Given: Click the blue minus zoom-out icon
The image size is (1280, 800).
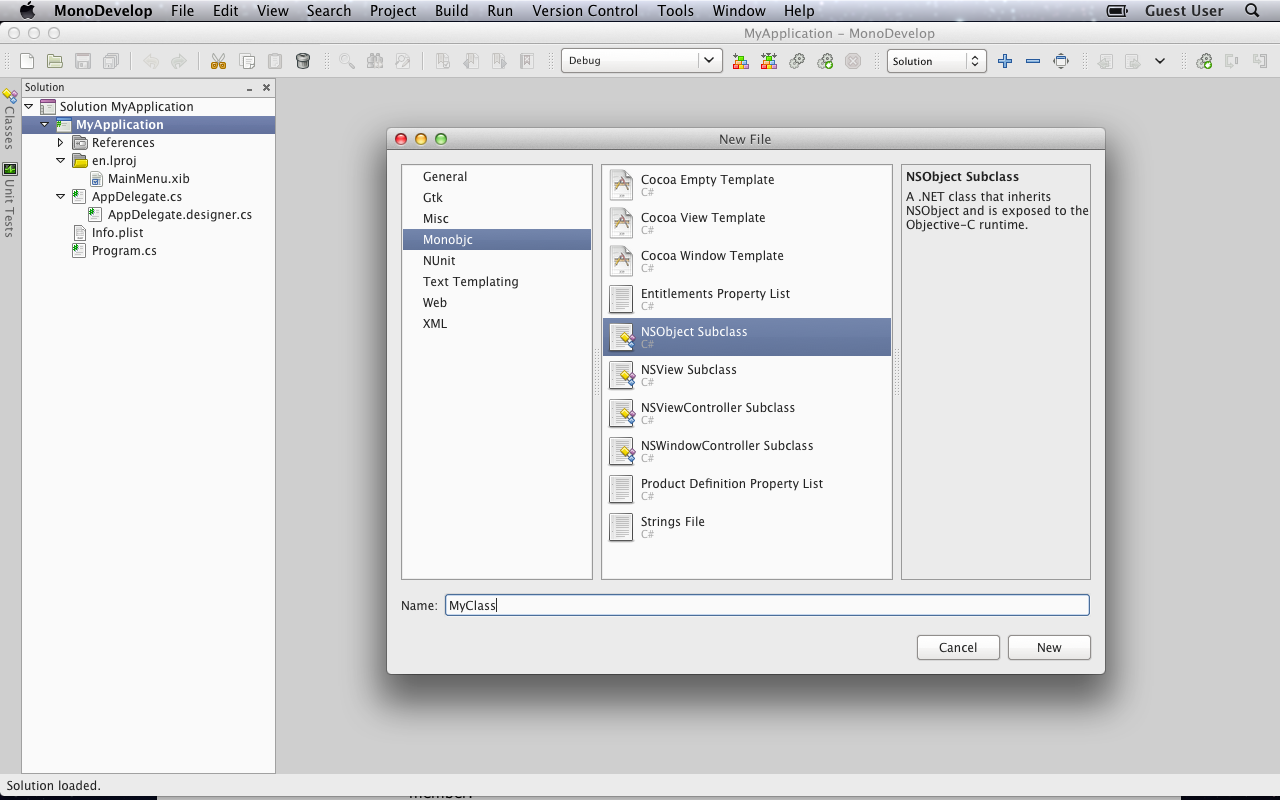Looking at the screenshot, I should (x=1033, y=61).
